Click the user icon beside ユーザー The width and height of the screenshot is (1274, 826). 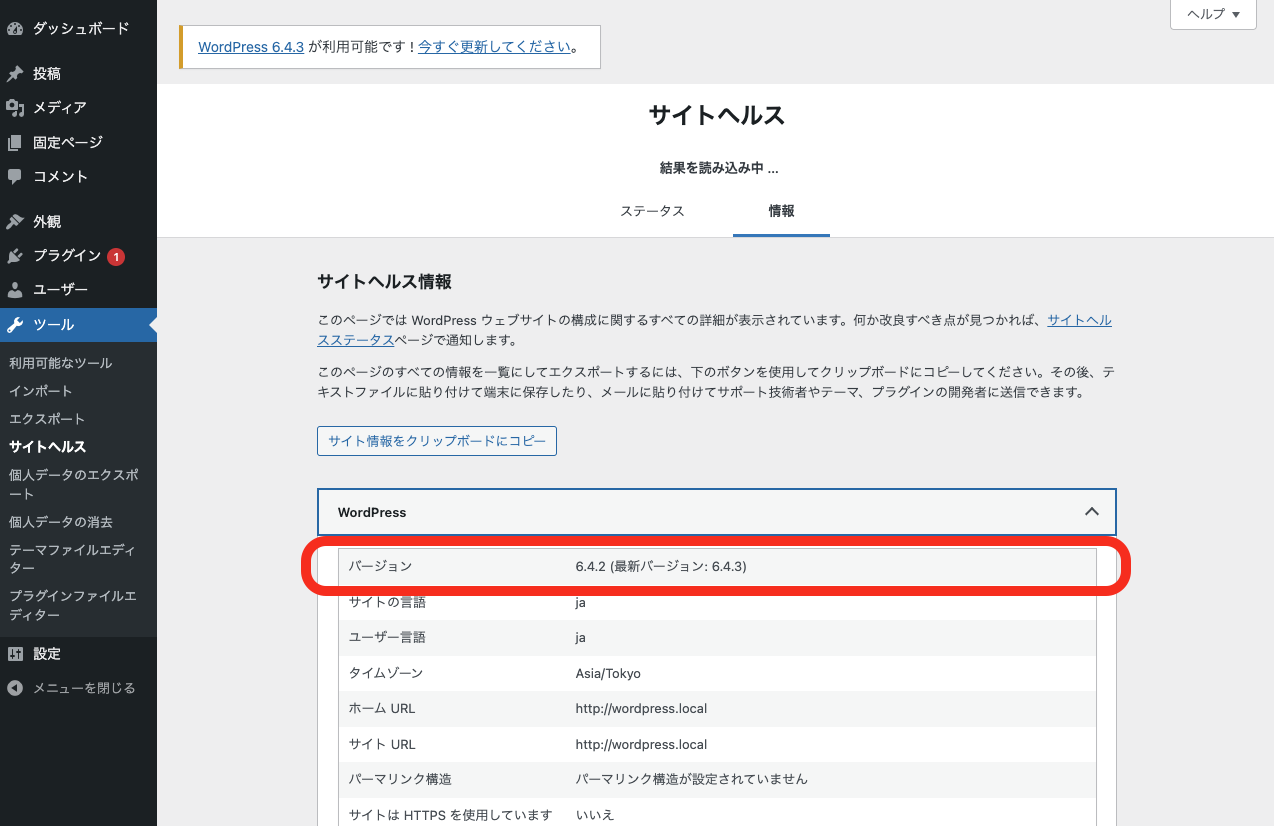coord(15,290)
